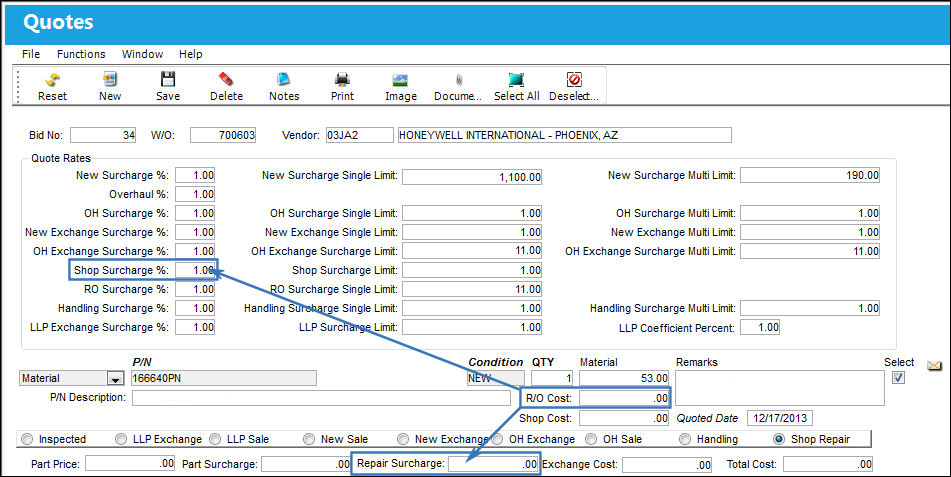Image resolution: width=951 pixels, height=477 pixels.
Task: Click Shop Surcharge Limit field
Action: coord(472,270)
